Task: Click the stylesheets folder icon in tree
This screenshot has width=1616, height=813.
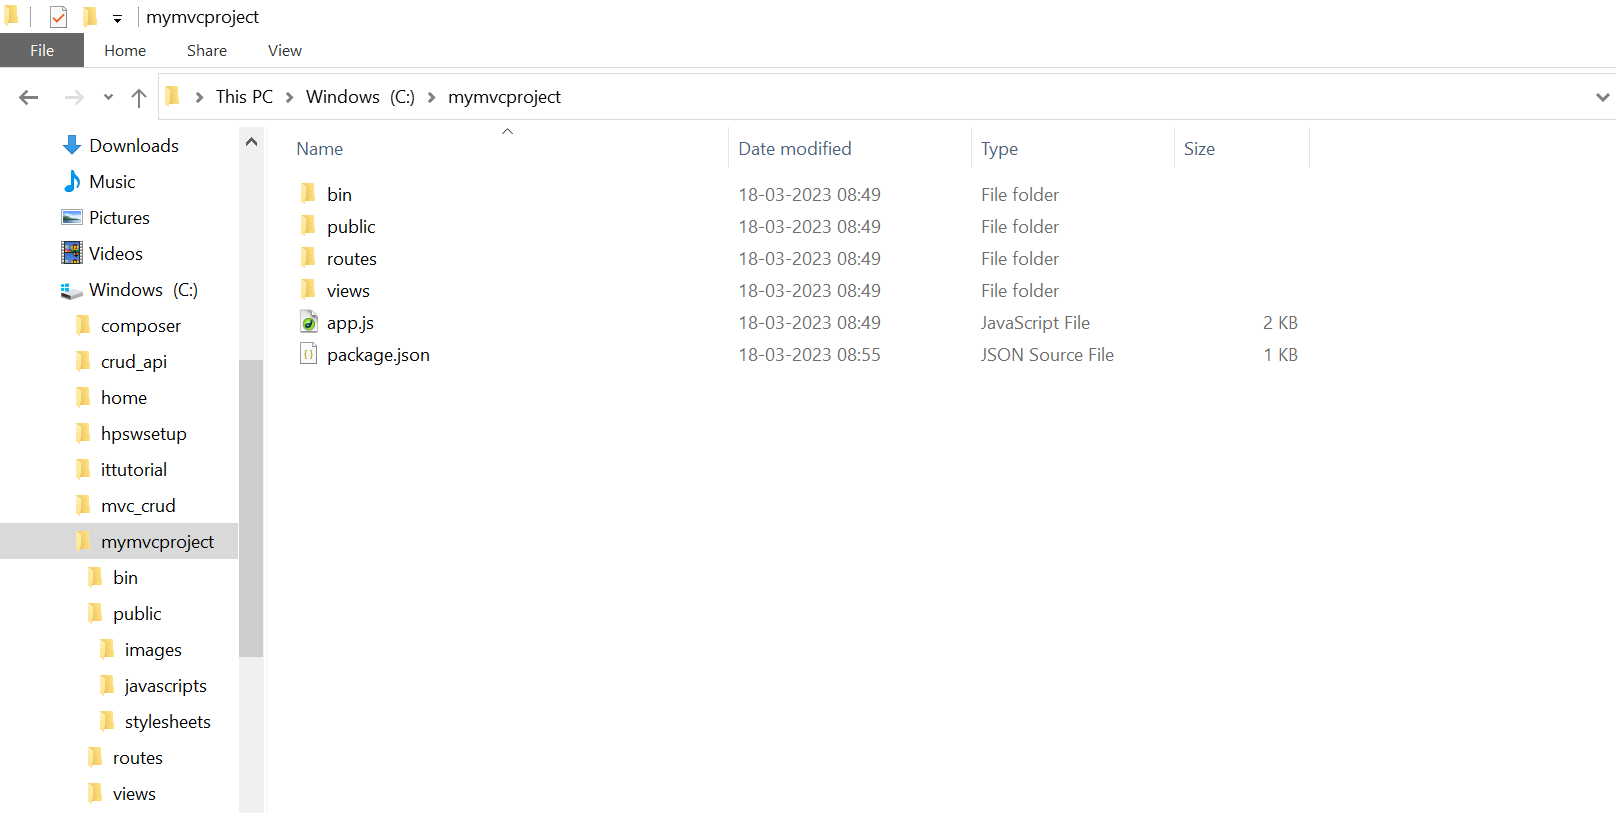Action: point(108,720)
